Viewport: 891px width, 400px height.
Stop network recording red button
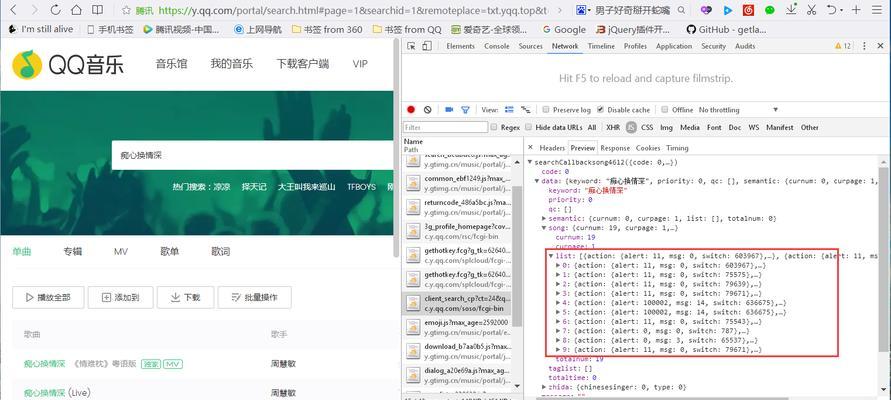coord(411,110)
